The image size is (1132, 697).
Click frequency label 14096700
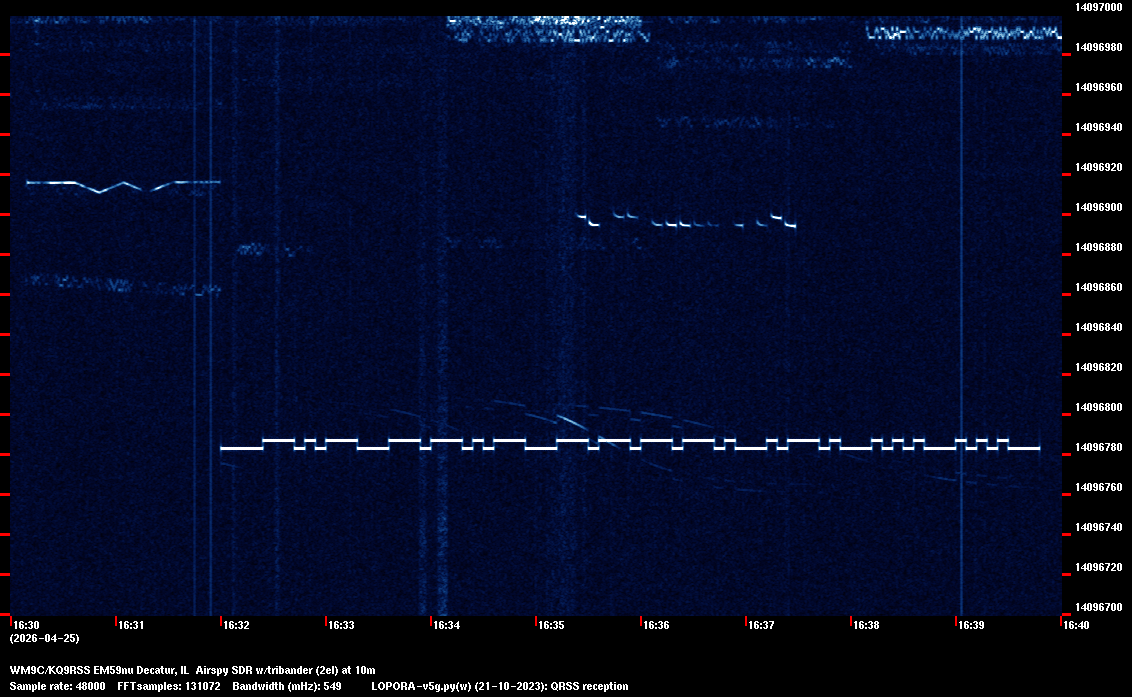point(1099,607)
